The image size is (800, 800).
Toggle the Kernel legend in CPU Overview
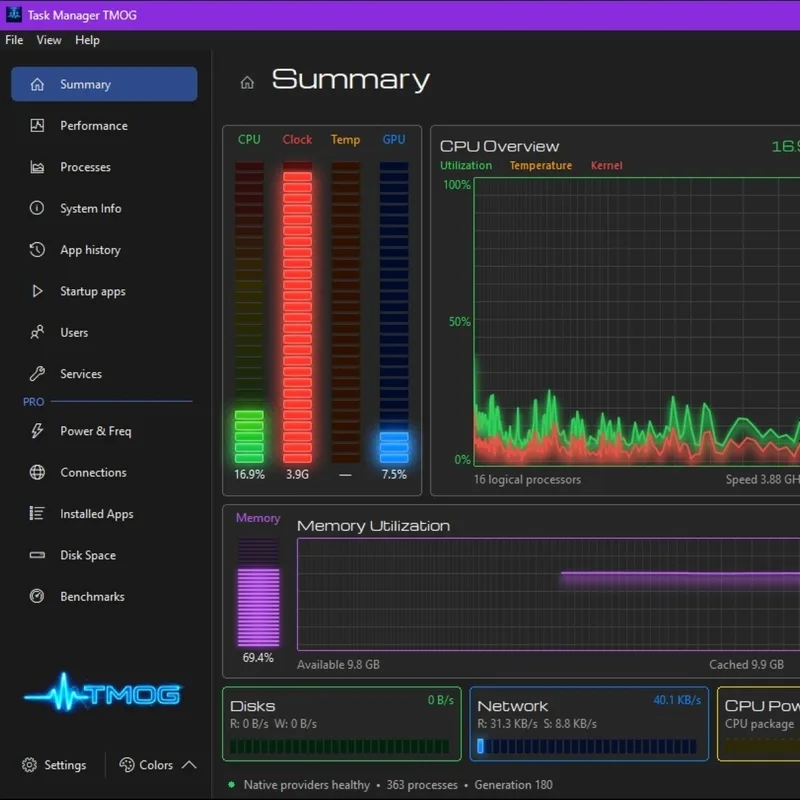[x=607, y=165]
